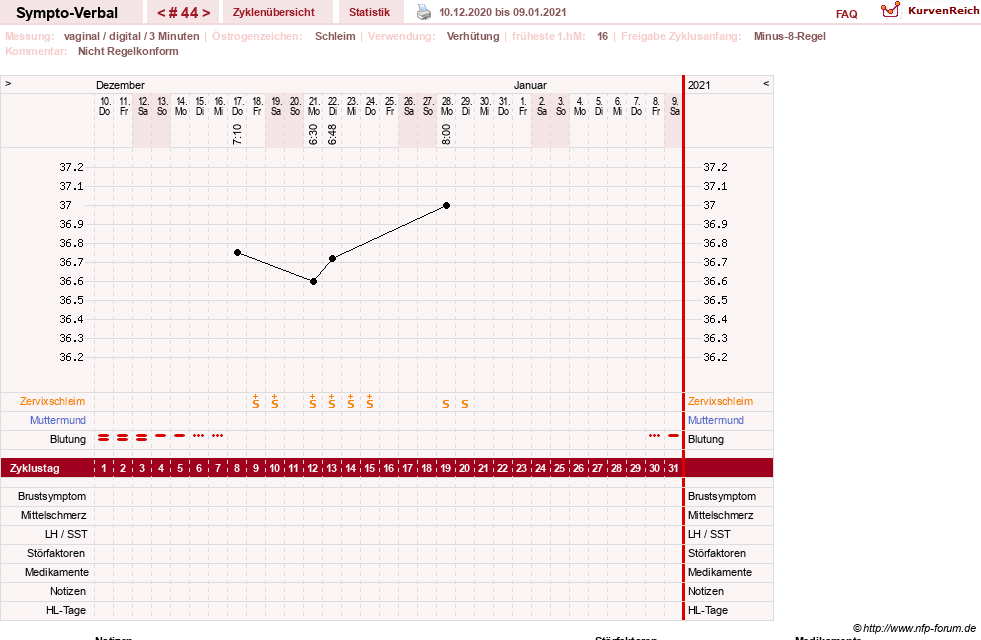Open the KurvenReich logo link

pos(930,11)
